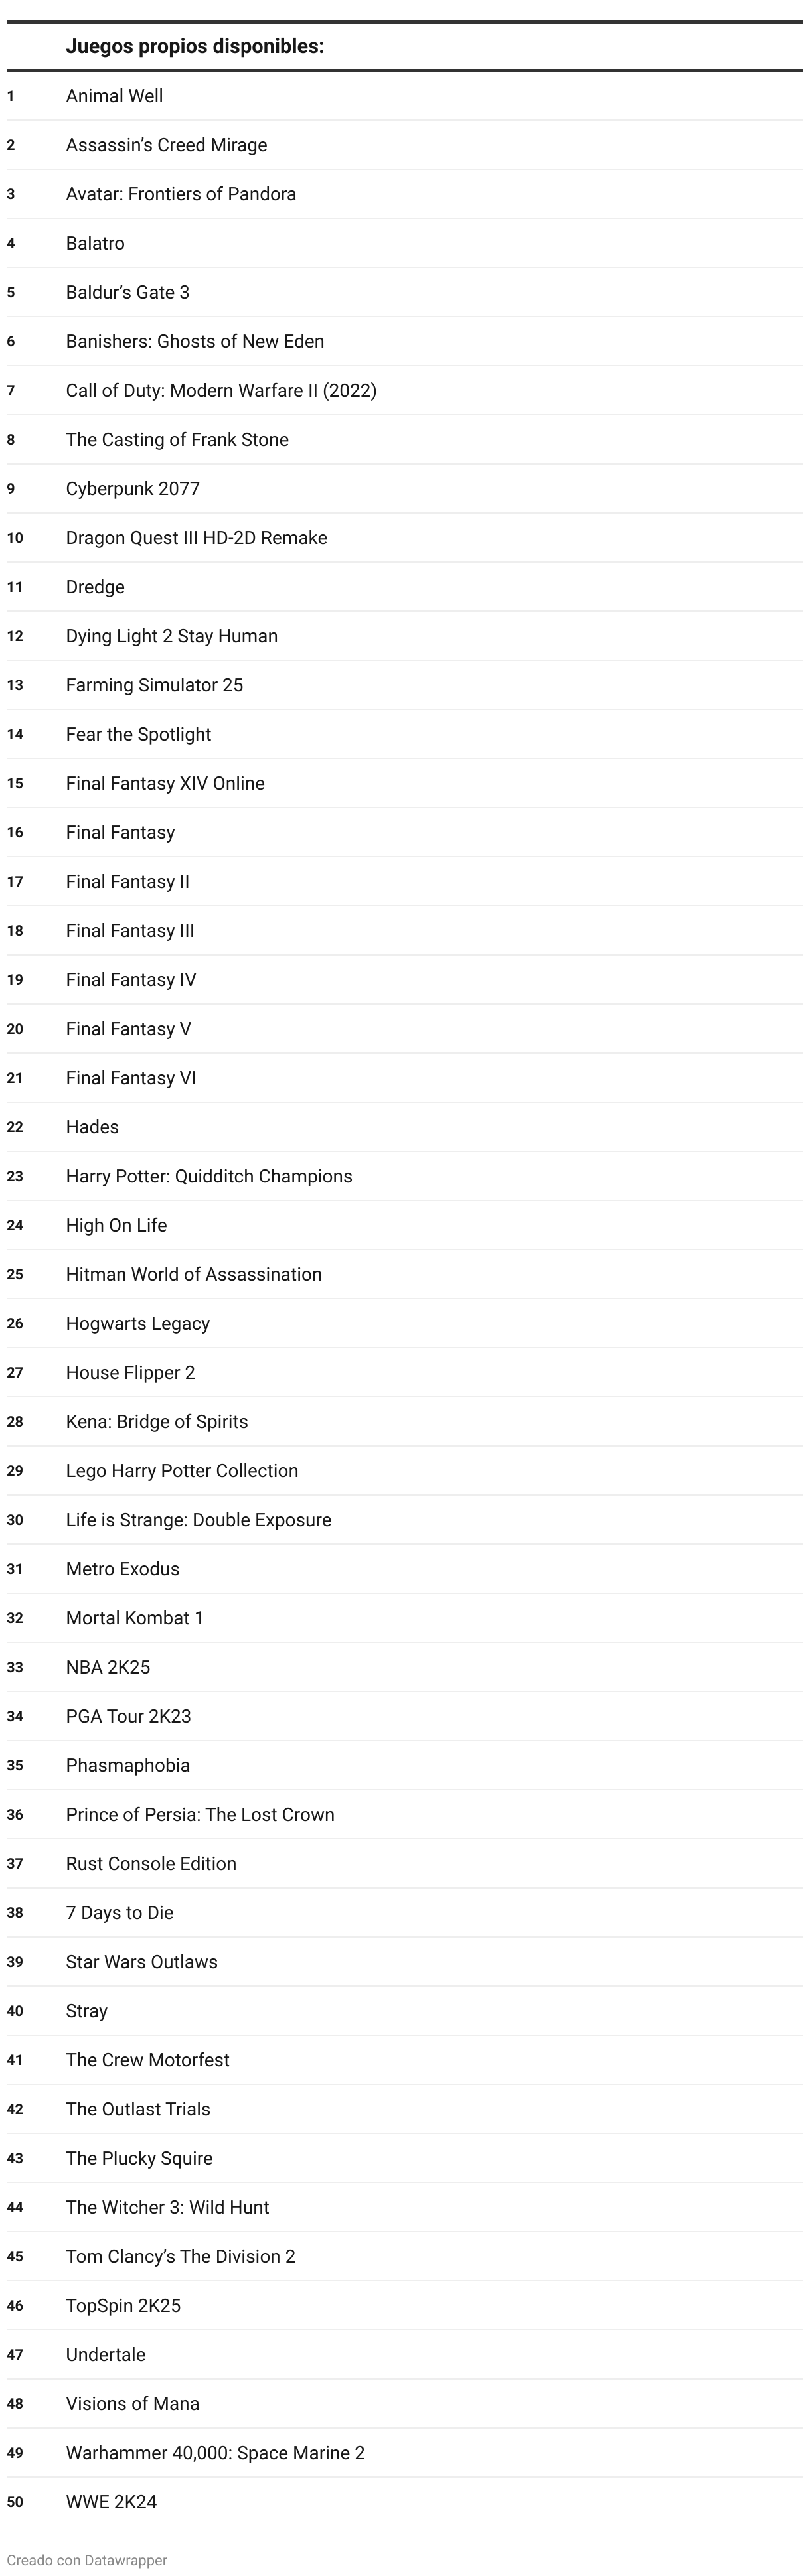The width and height of the screenshot is (810, 2576).
Task: Click the Cyberpunk 2077 entry
Action: click(x=133, y=489)
